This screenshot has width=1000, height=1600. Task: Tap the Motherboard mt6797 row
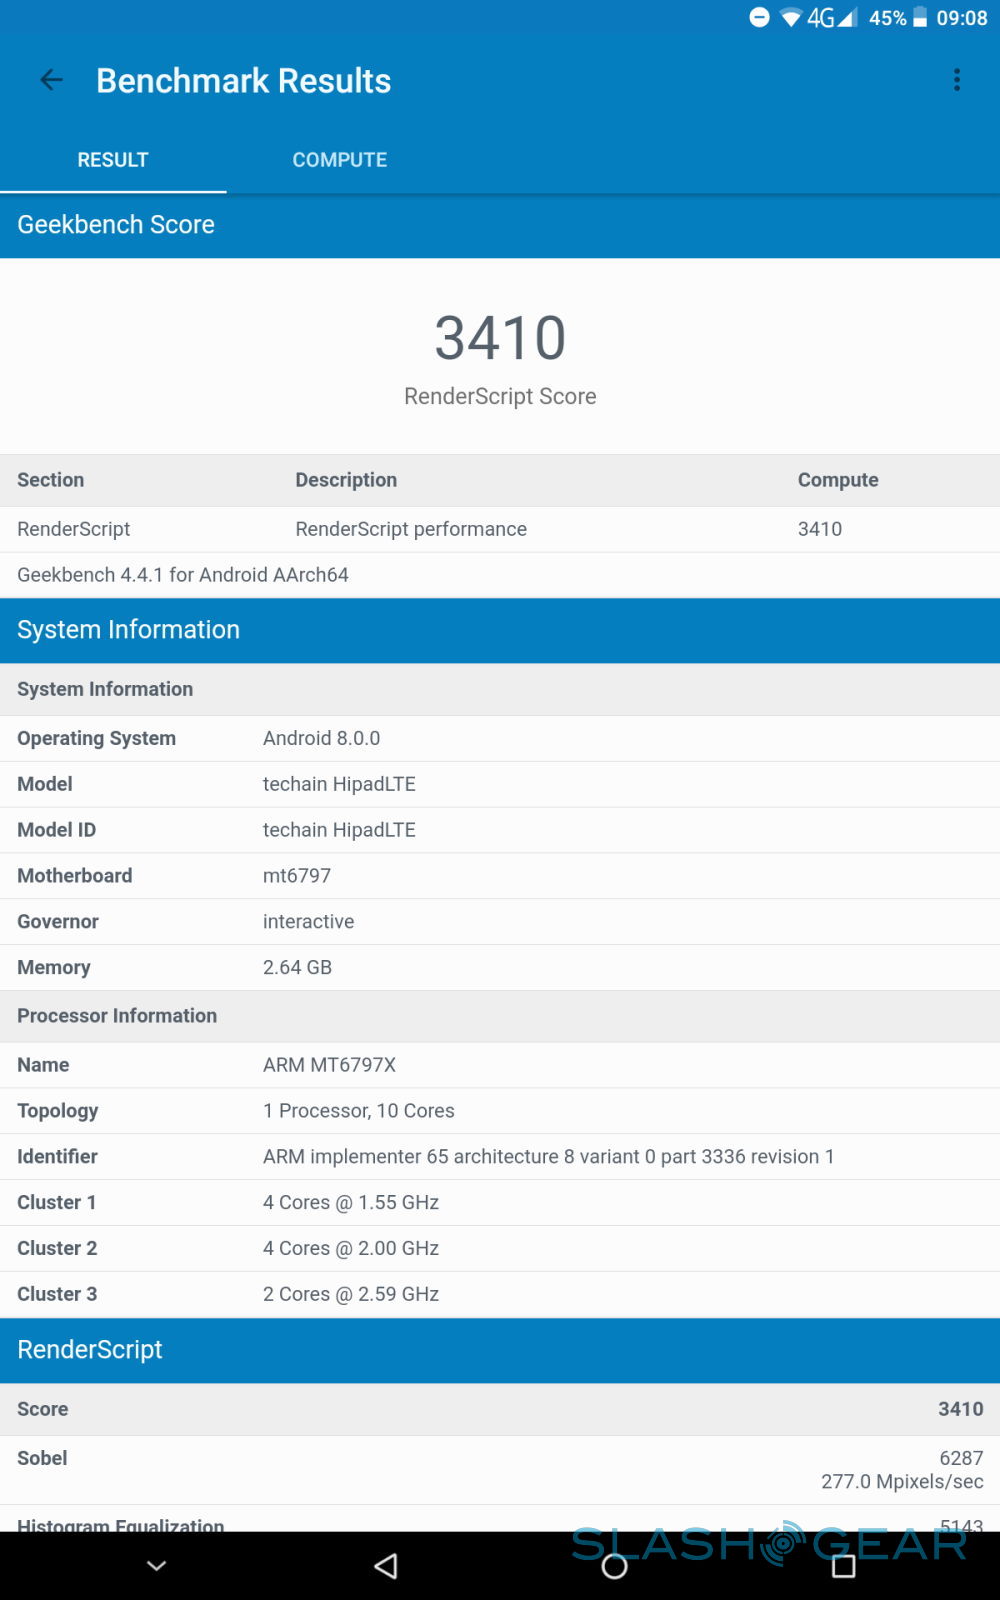coord(500,876)
